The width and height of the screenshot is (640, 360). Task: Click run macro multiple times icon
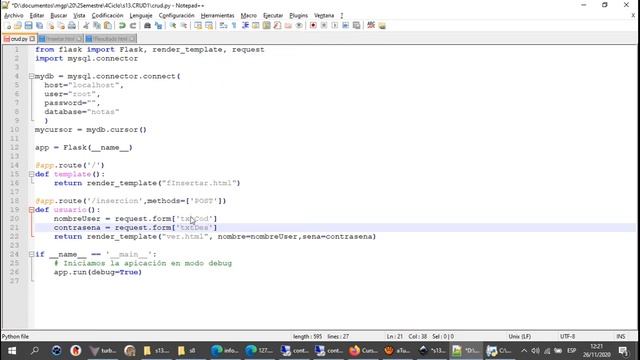pyautogui.click(x=345, y=26)
